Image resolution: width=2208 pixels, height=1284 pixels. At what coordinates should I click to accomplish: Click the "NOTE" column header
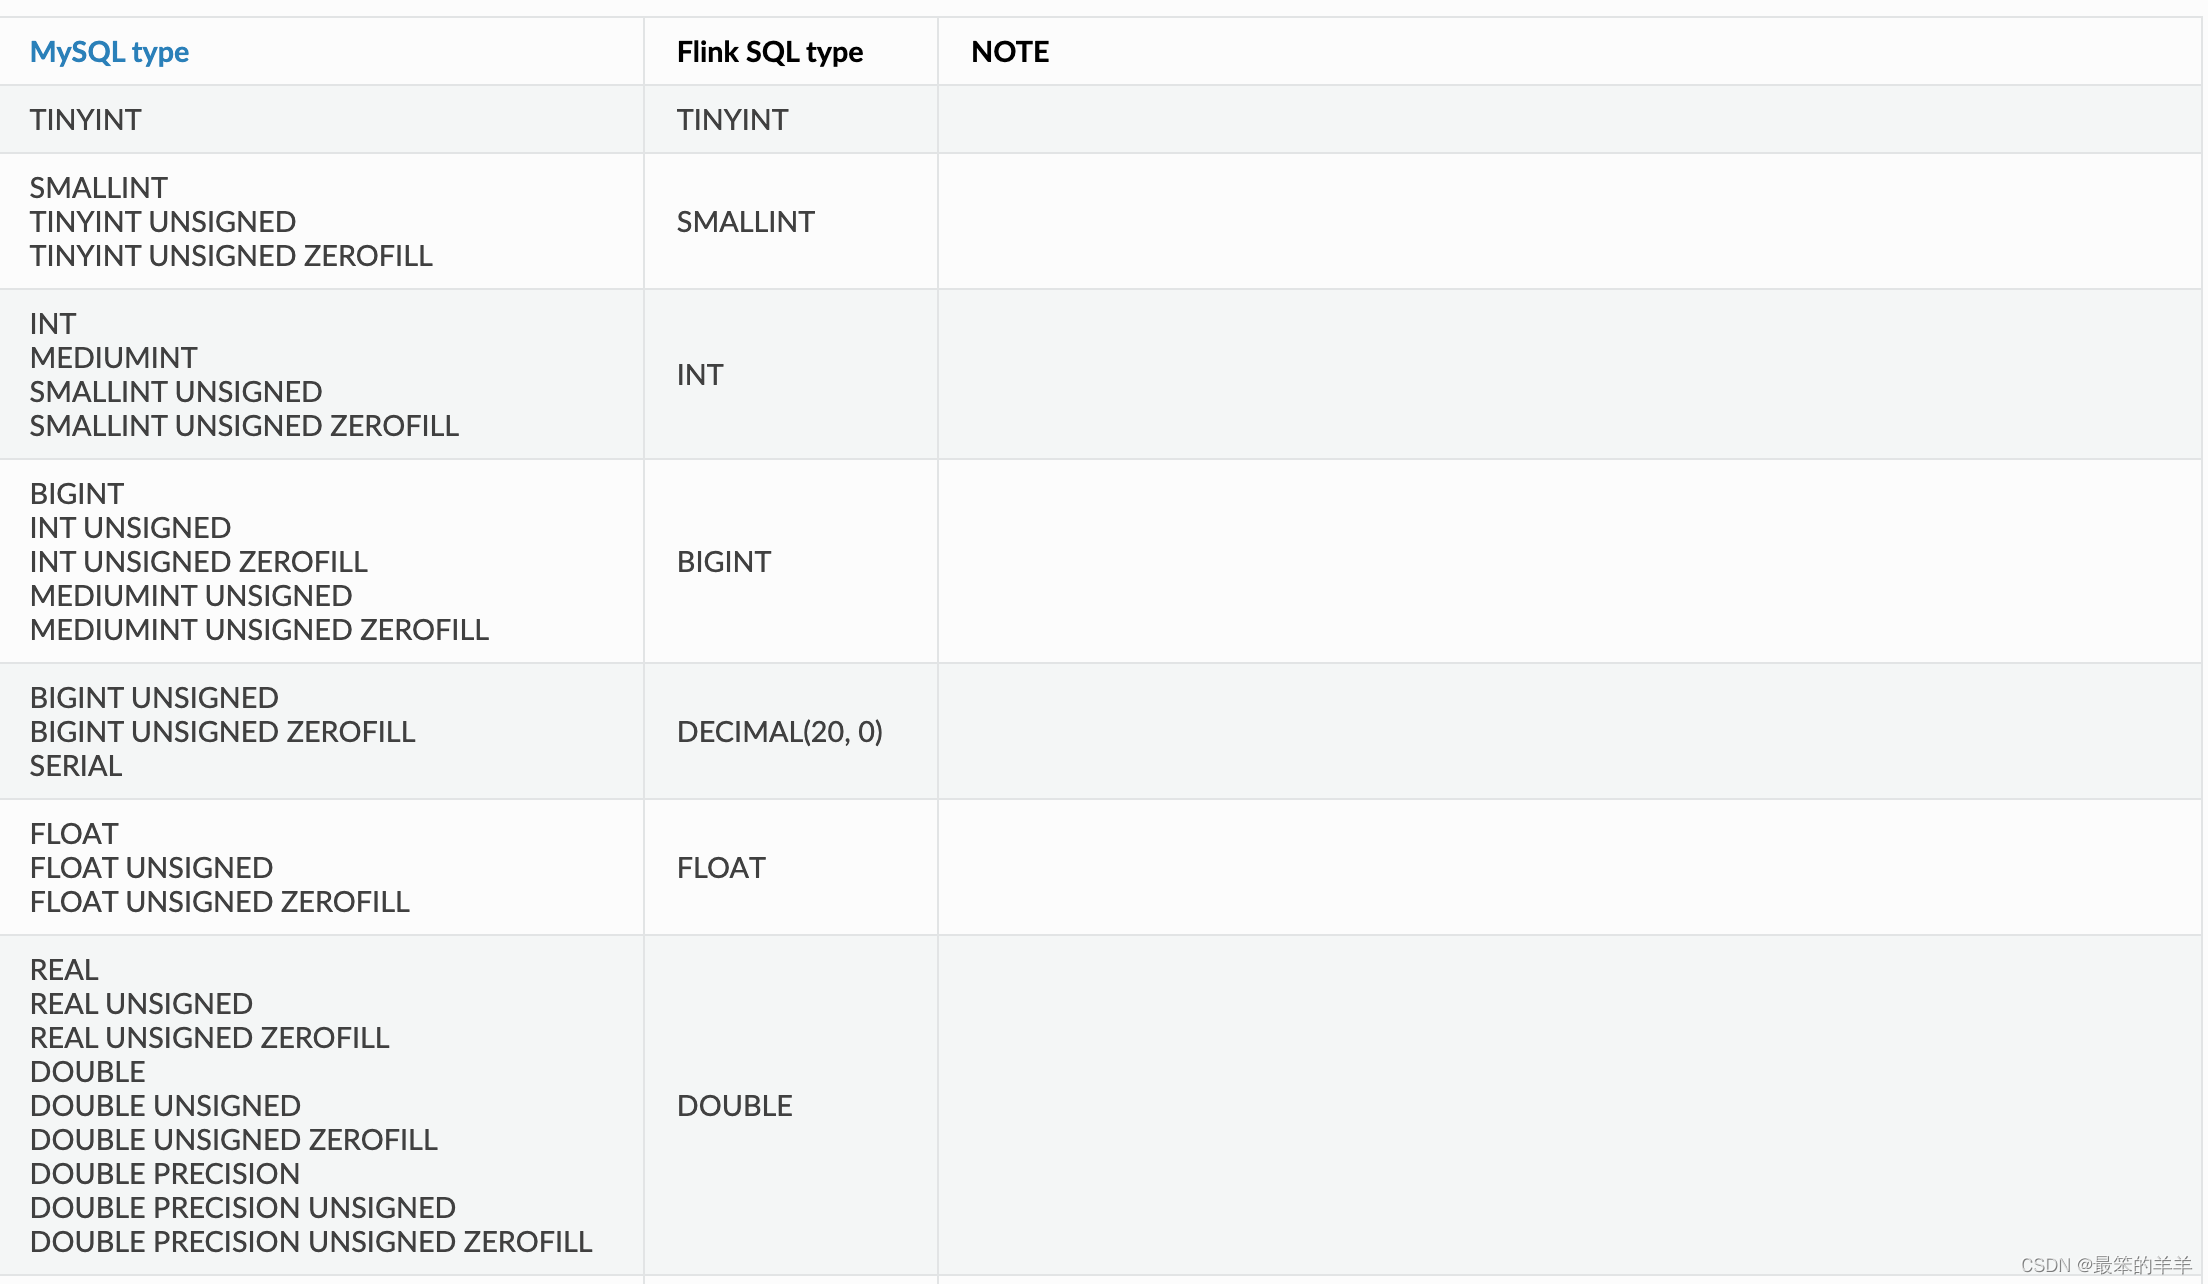click(1009, 52)
